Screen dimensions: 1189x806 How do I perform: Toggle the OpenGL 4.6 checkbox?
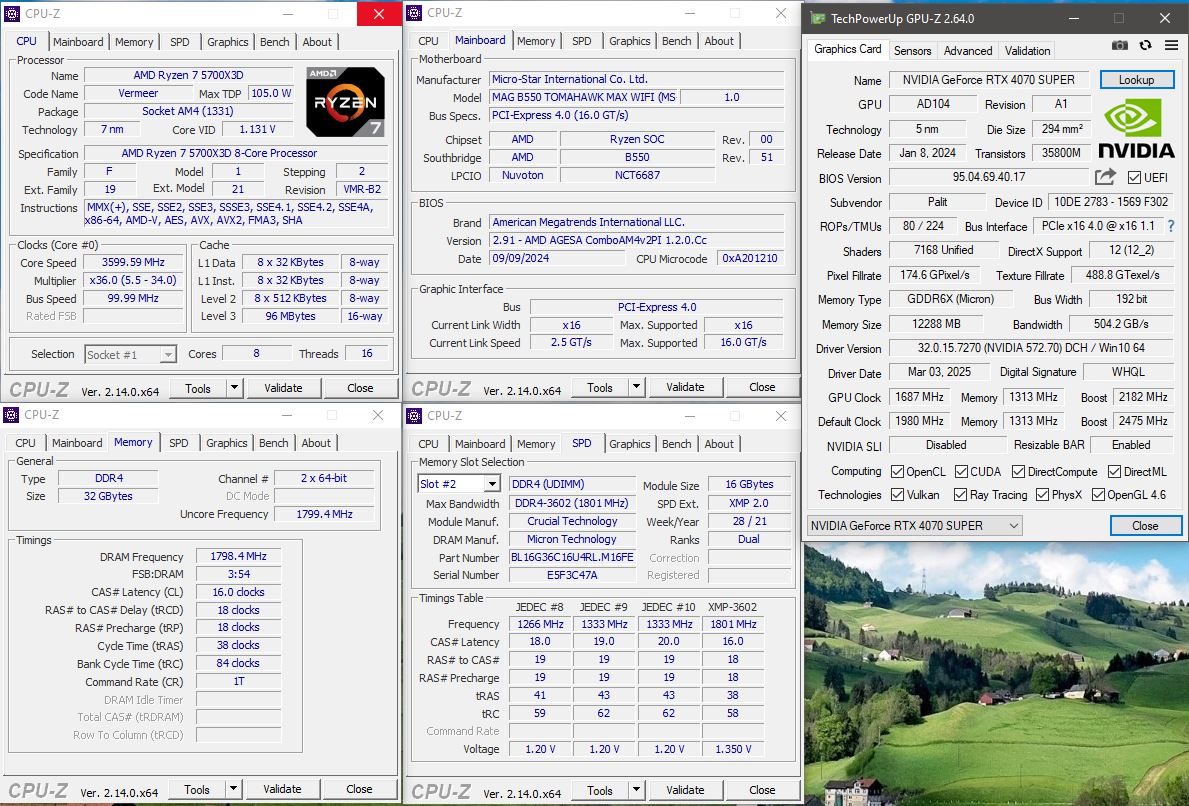click(1098, 494)
